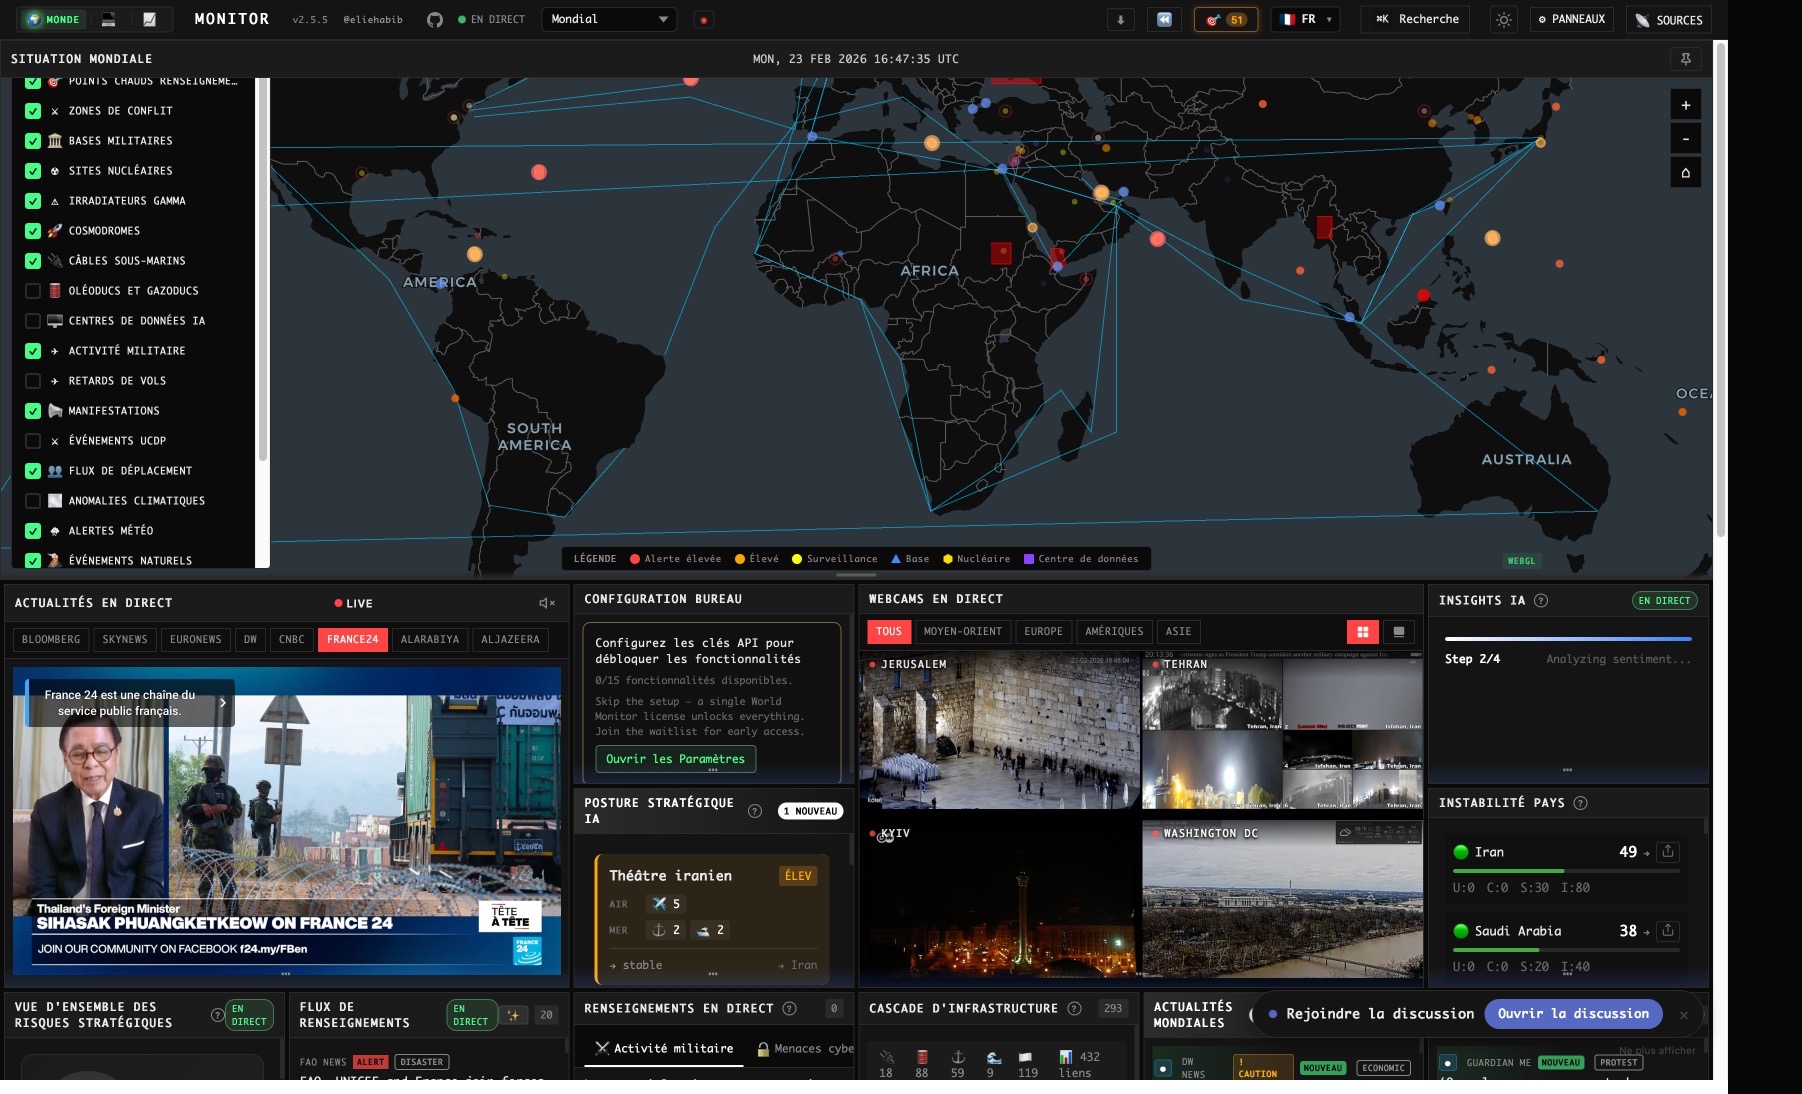Click the Ouvrir les Paramètres button
The height and width of the screenshot is (1094, 1802).
(x=675, y=759)
